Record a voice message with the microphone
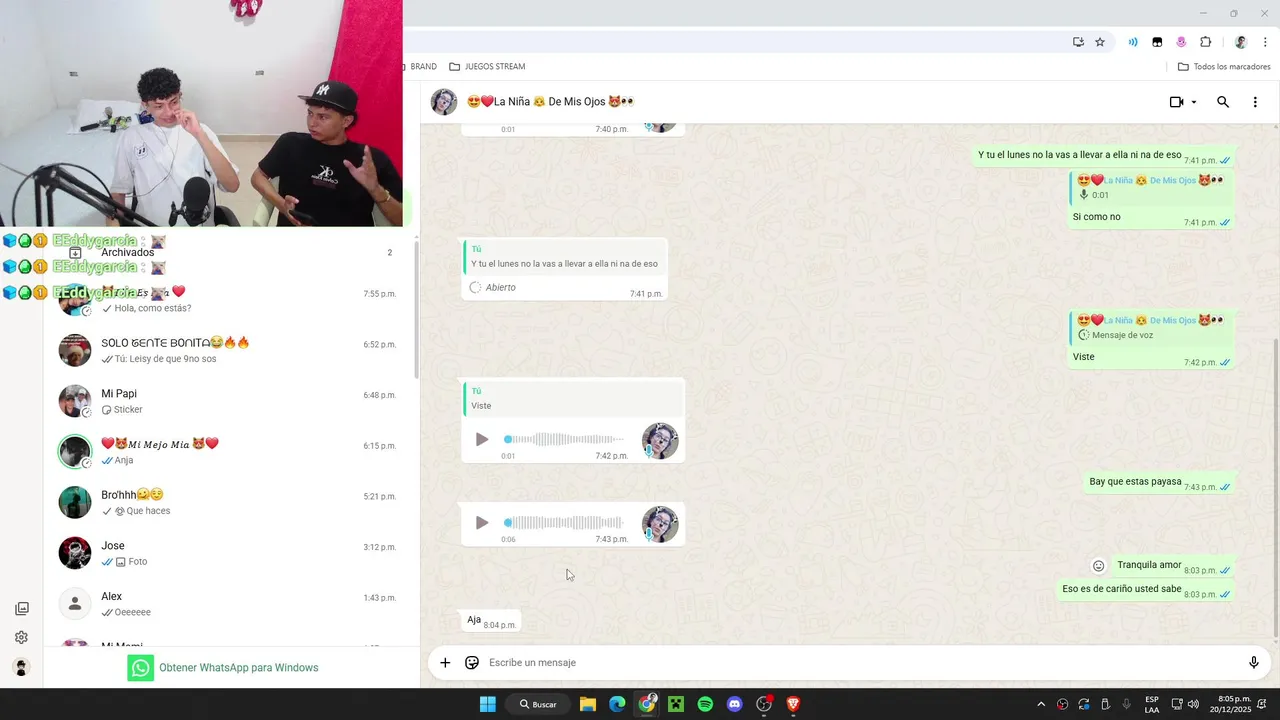The width and height of the screenshot is (1280, 720). click(1253, 662)
